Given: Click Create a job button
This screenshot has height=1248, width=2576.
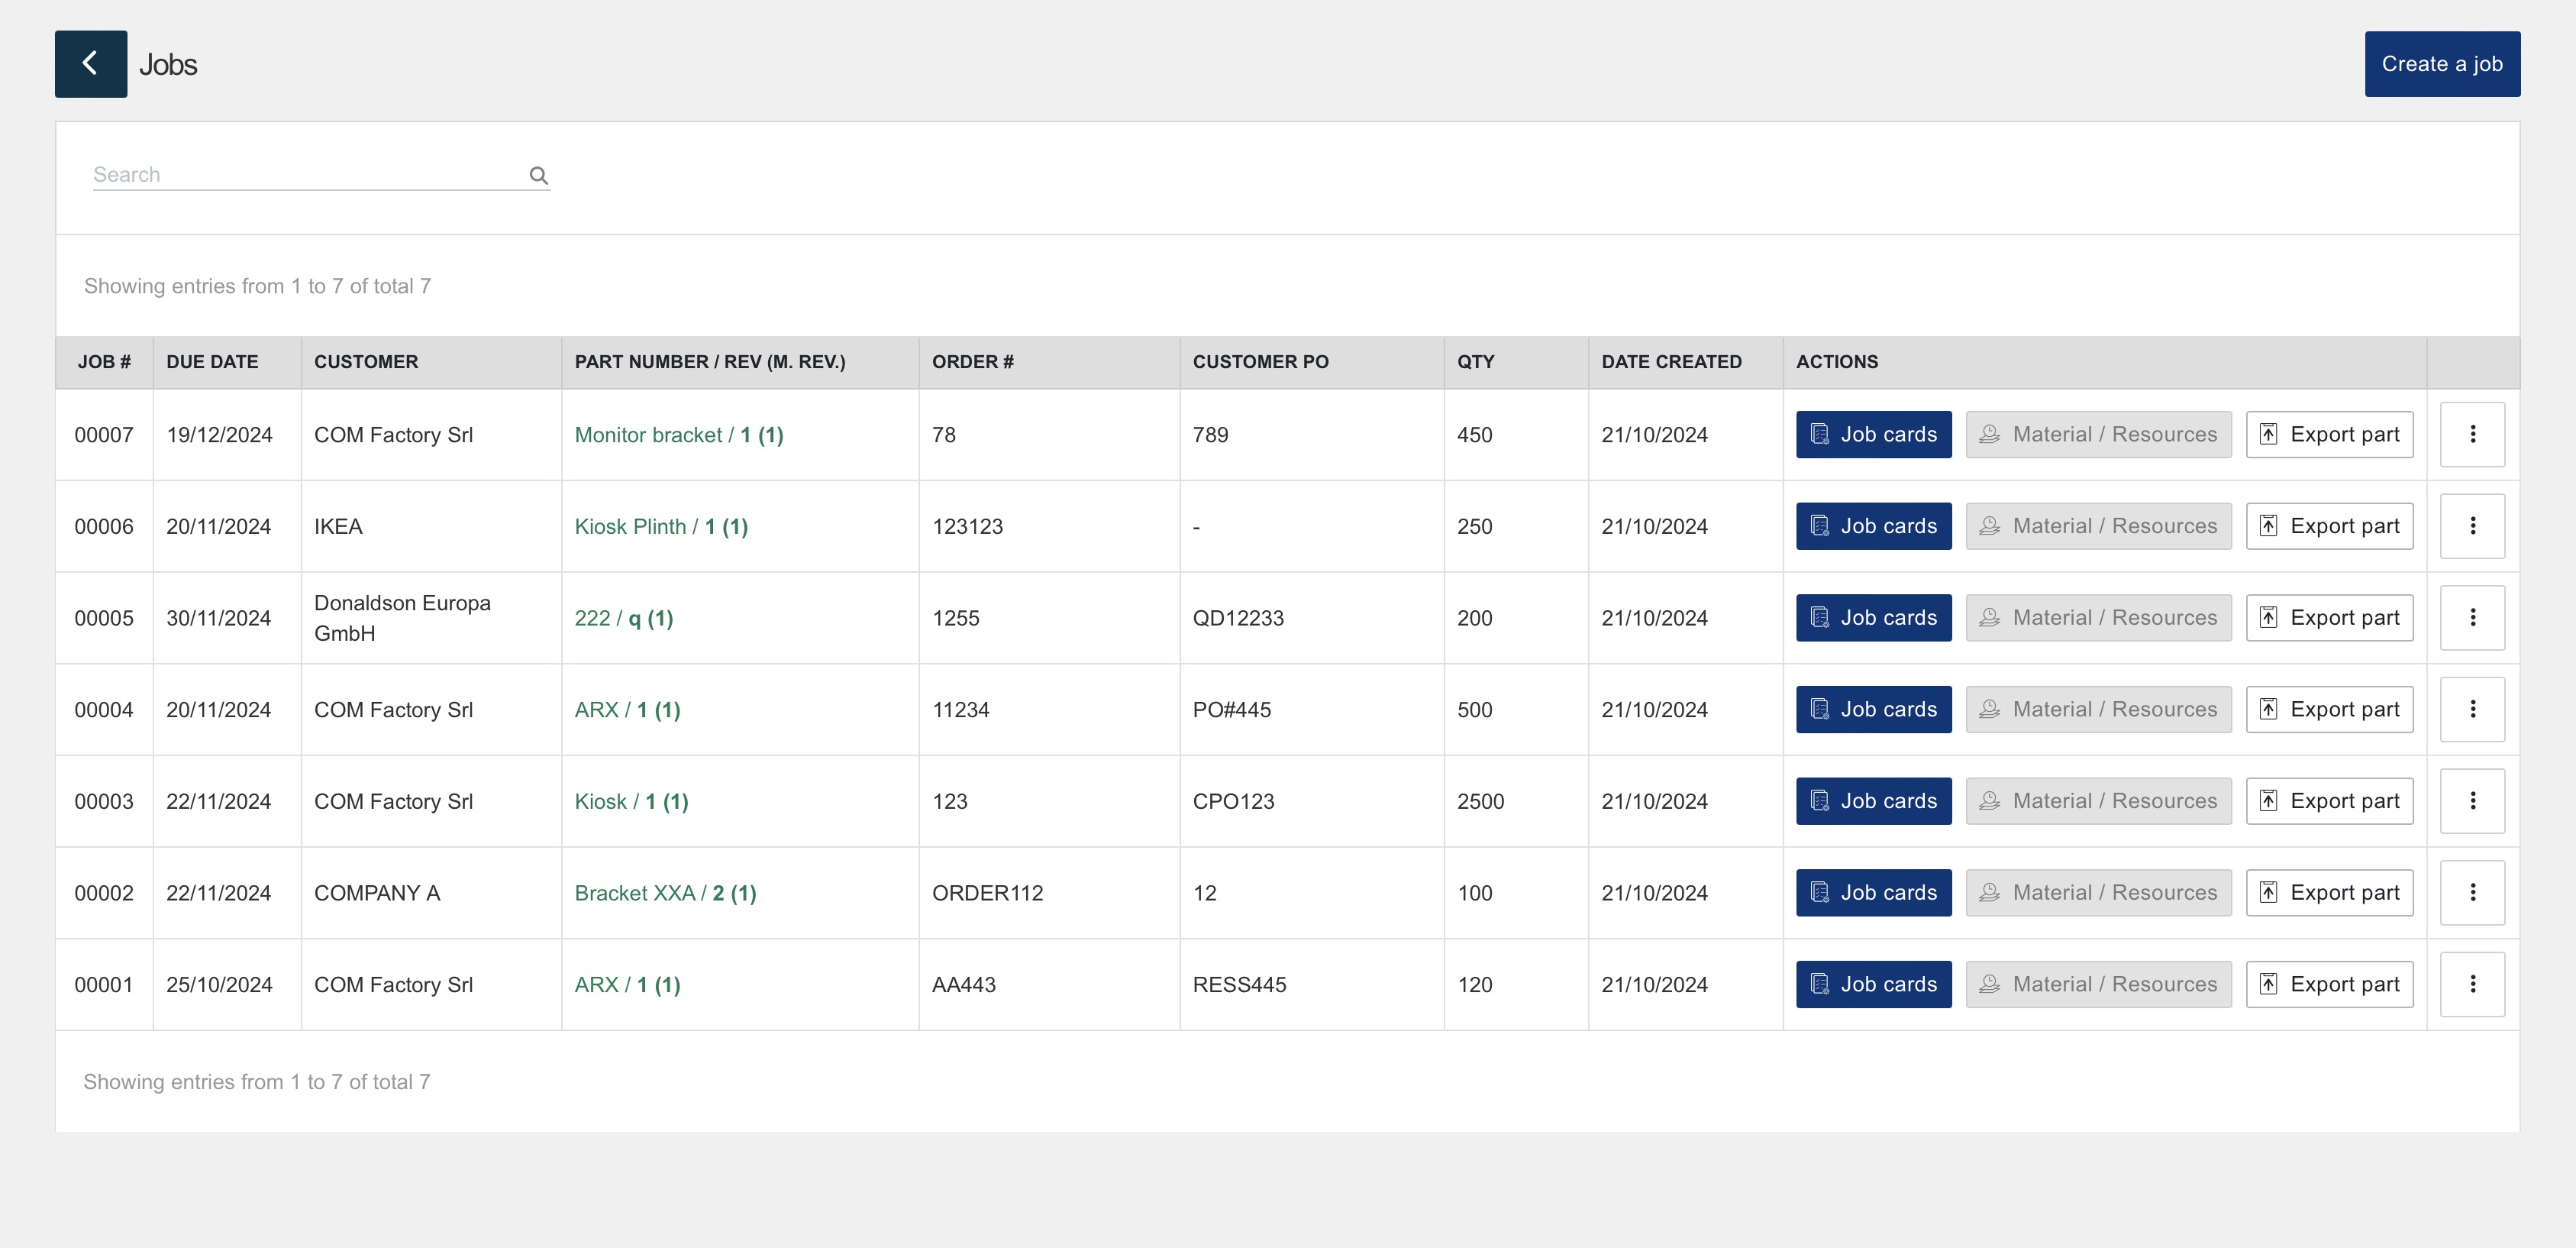Looking at the screenshot, I should (x=2441, y=64).
